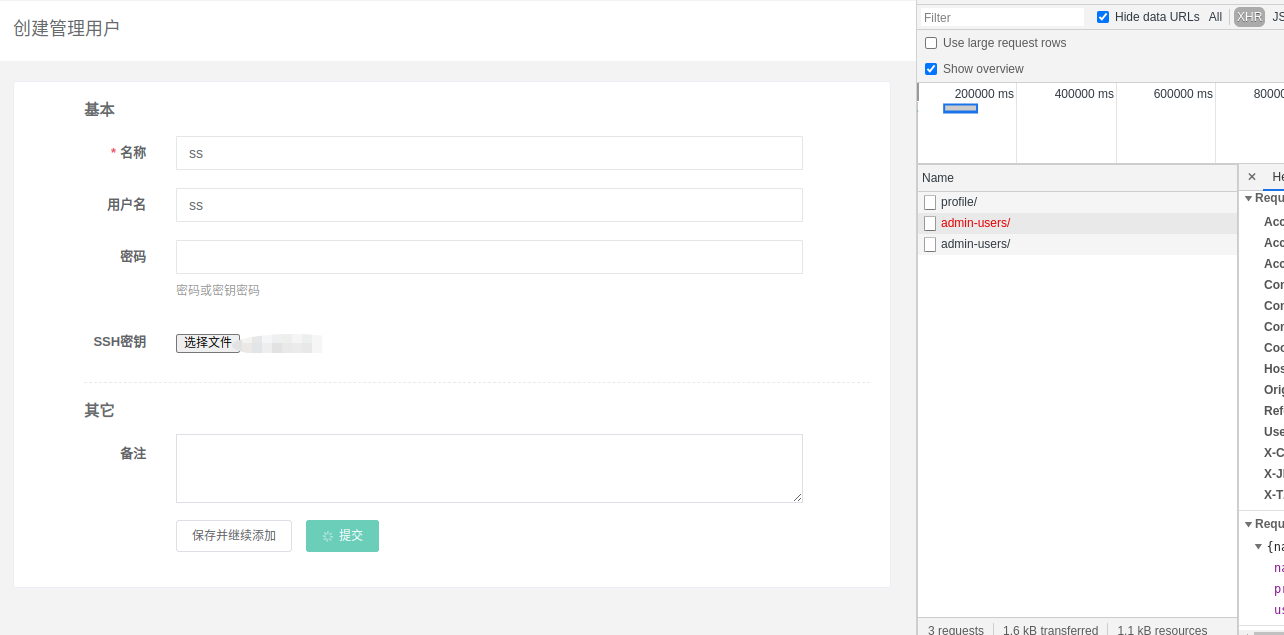Viewport: 1284px width, 635px height.
Task: Click the network Filter input box
Action: (1000, 17)
